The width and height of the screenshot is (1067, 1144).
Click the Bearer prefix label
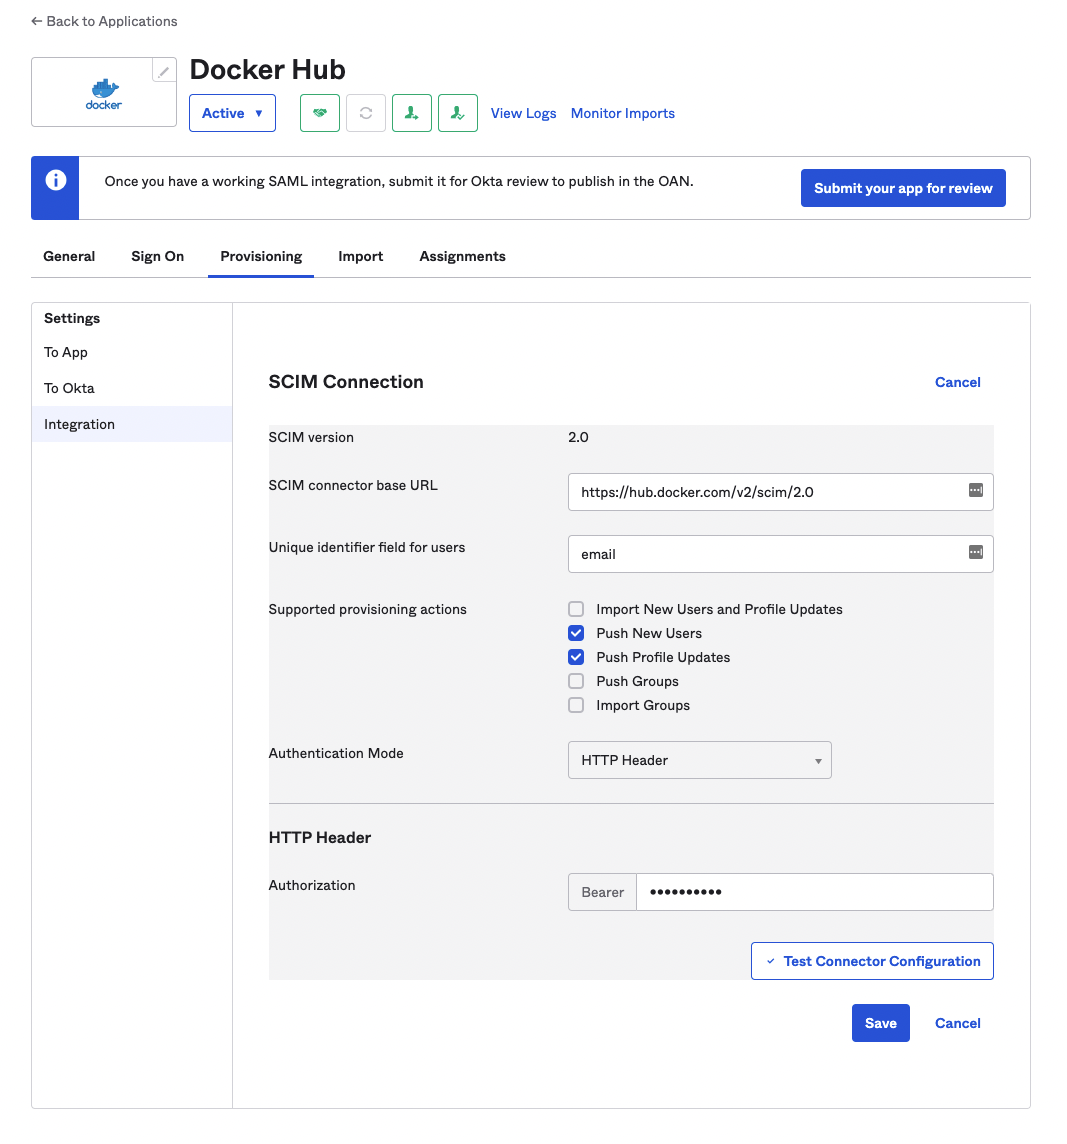tap(603, 892)
